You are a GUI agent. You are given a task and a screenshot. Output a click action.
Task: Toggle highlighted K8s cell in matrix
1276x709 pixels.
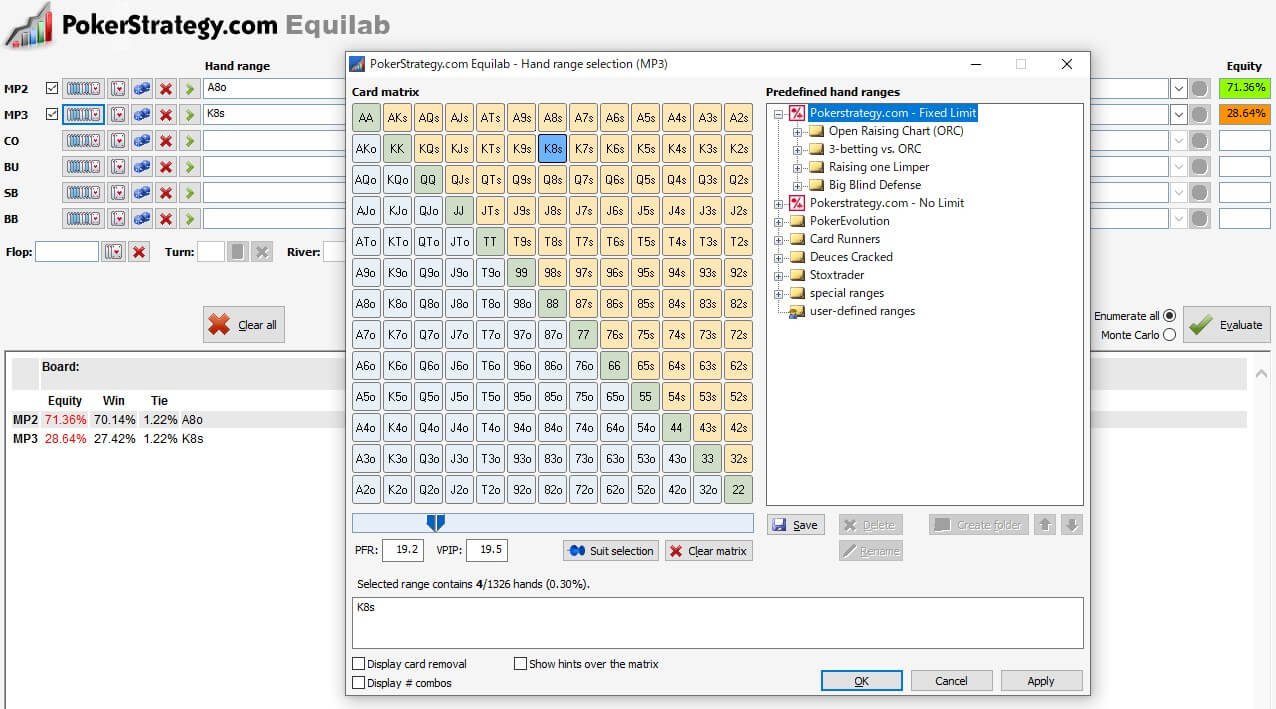pos(552,149)
